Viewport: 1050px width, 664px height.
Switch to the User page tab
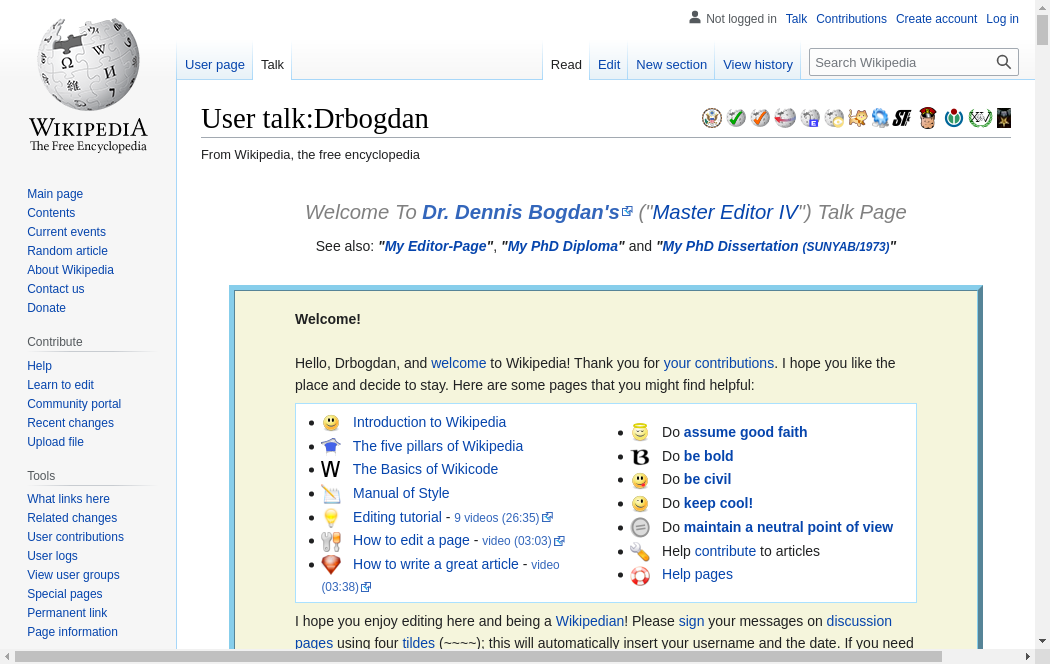pyautogui.click(x=215, y=64)
